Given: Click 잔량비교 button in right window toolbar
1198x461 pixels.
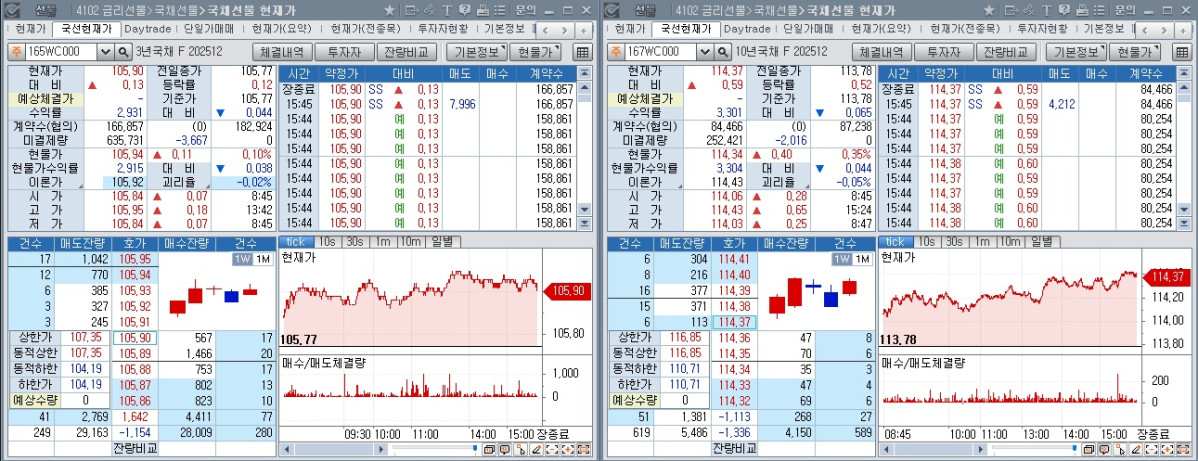Looking at the screenshot, I should (x=1005, y=52).
